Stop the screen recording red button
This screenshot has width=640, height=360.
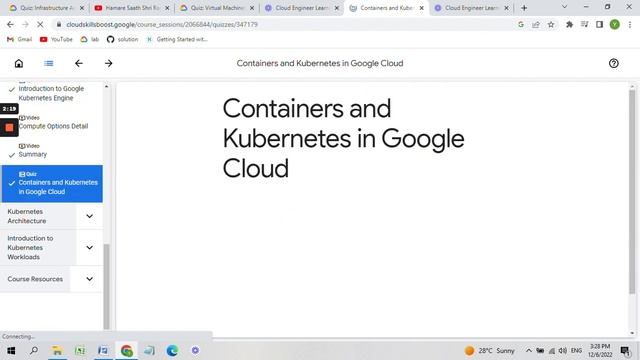[x=9, y=128]
